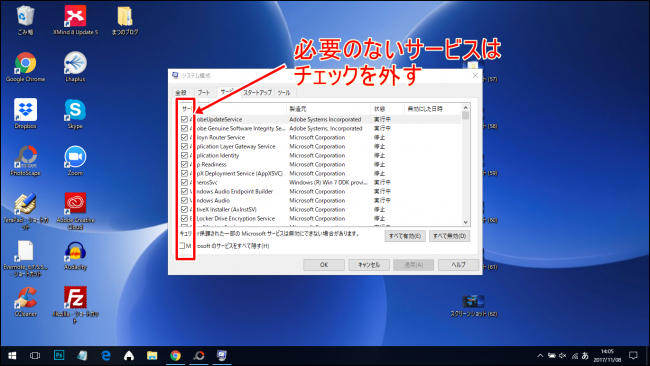
Task: Switch to PhotoScape taskbar icon
Action: [199, 356]
